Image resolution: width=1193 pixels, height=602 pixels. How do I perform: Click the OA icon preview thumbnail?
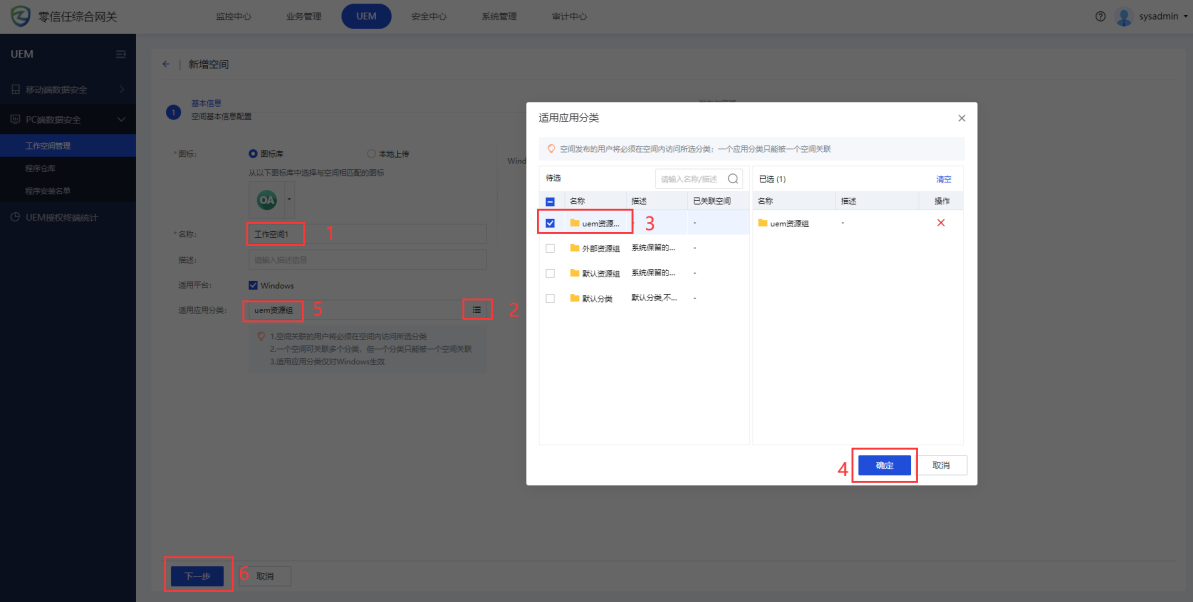(266, 199)
